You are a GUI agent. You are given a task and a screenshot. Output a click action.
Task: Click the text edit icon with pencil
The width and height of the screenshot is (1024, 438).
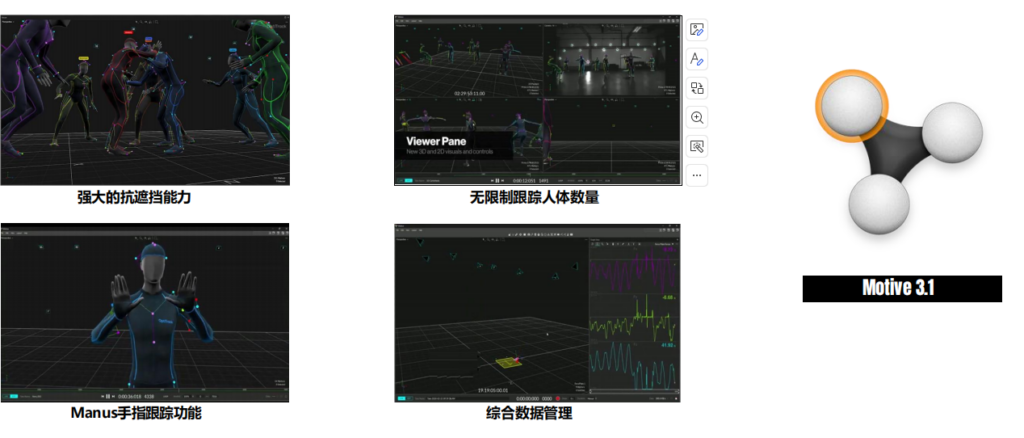pos(697,59)
